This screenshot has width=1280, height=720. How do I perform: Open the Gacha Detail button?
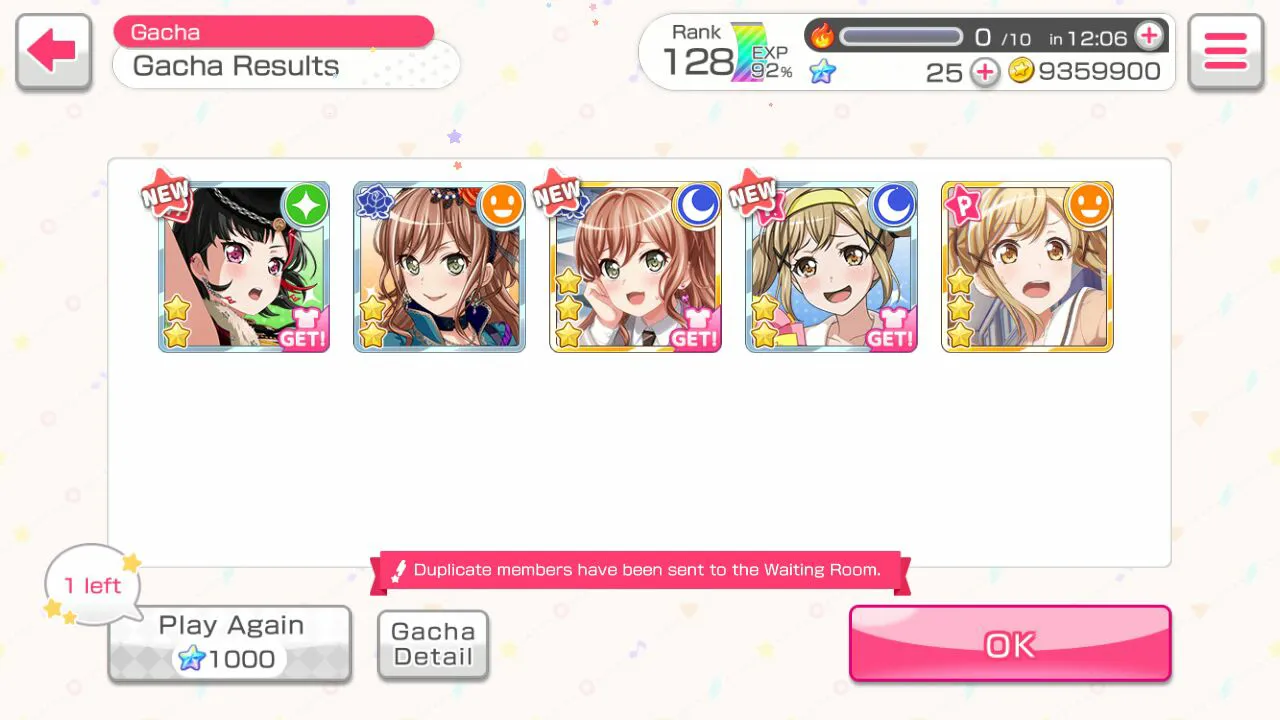pos(433,645)
